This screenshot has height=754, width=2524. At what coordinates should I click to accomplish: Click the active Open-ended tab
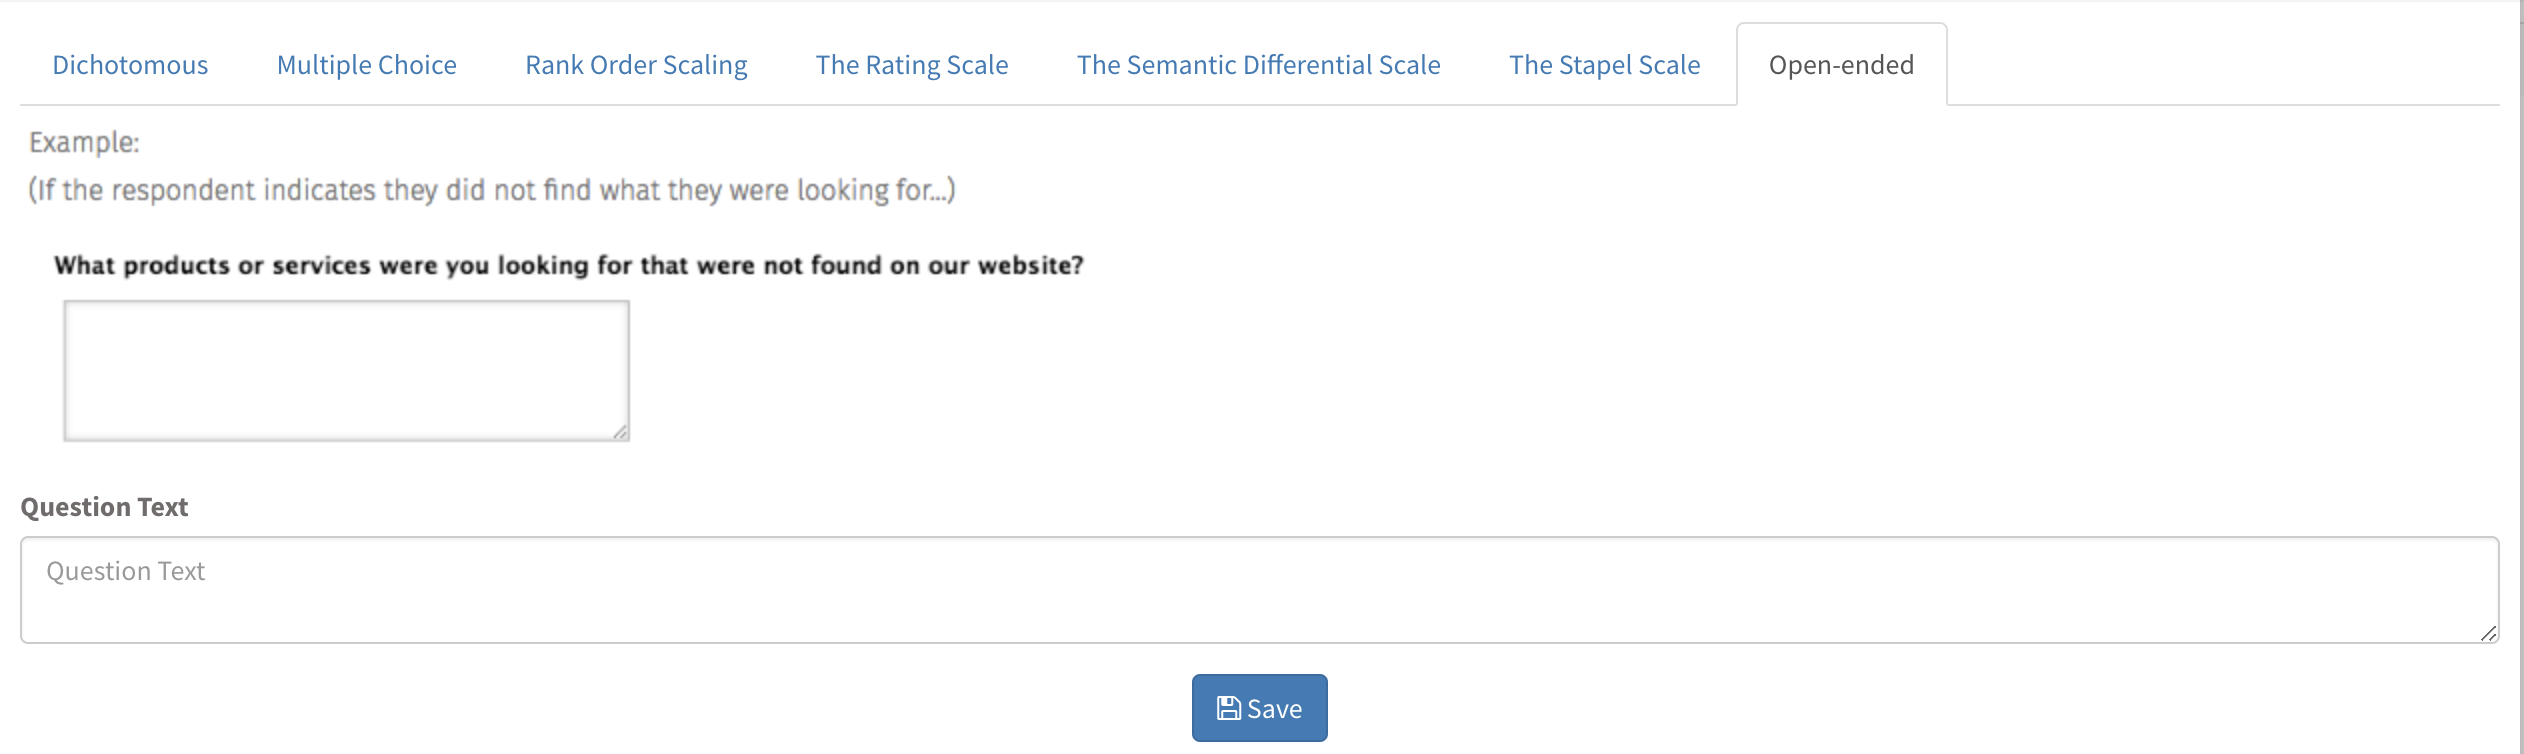[x=1842, y=65]
